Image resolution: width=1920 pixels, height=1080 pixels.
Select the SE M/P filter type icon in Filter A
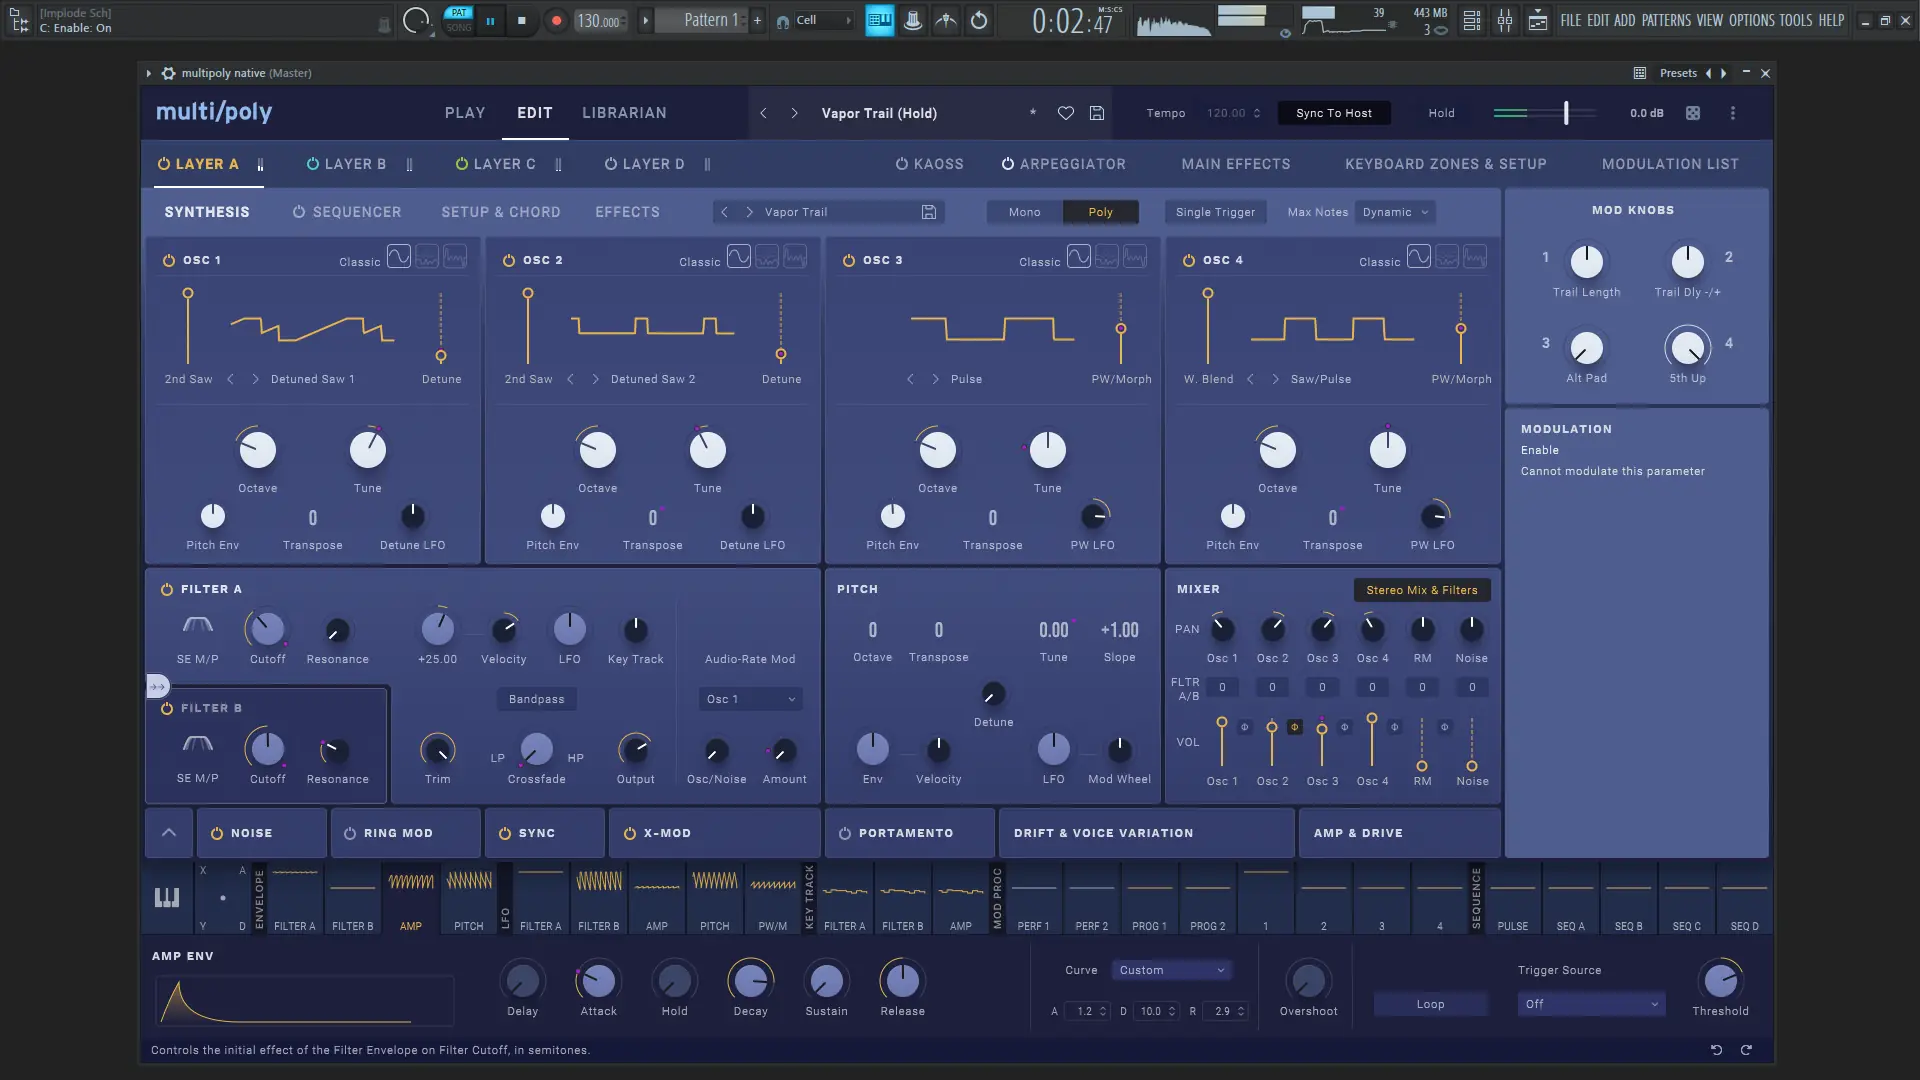click(x=197, y=626)
